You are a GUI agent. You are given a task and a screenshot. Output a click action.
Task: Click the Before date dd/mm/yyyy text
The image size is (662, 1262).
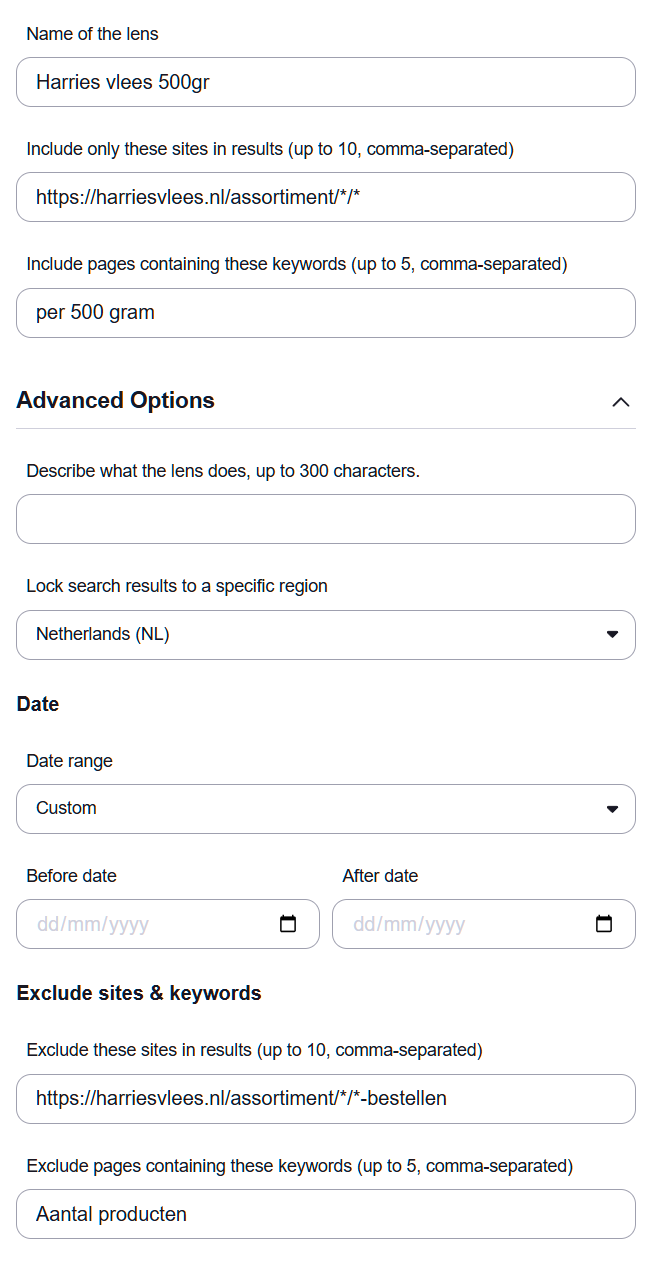click(x=93, y=925)
